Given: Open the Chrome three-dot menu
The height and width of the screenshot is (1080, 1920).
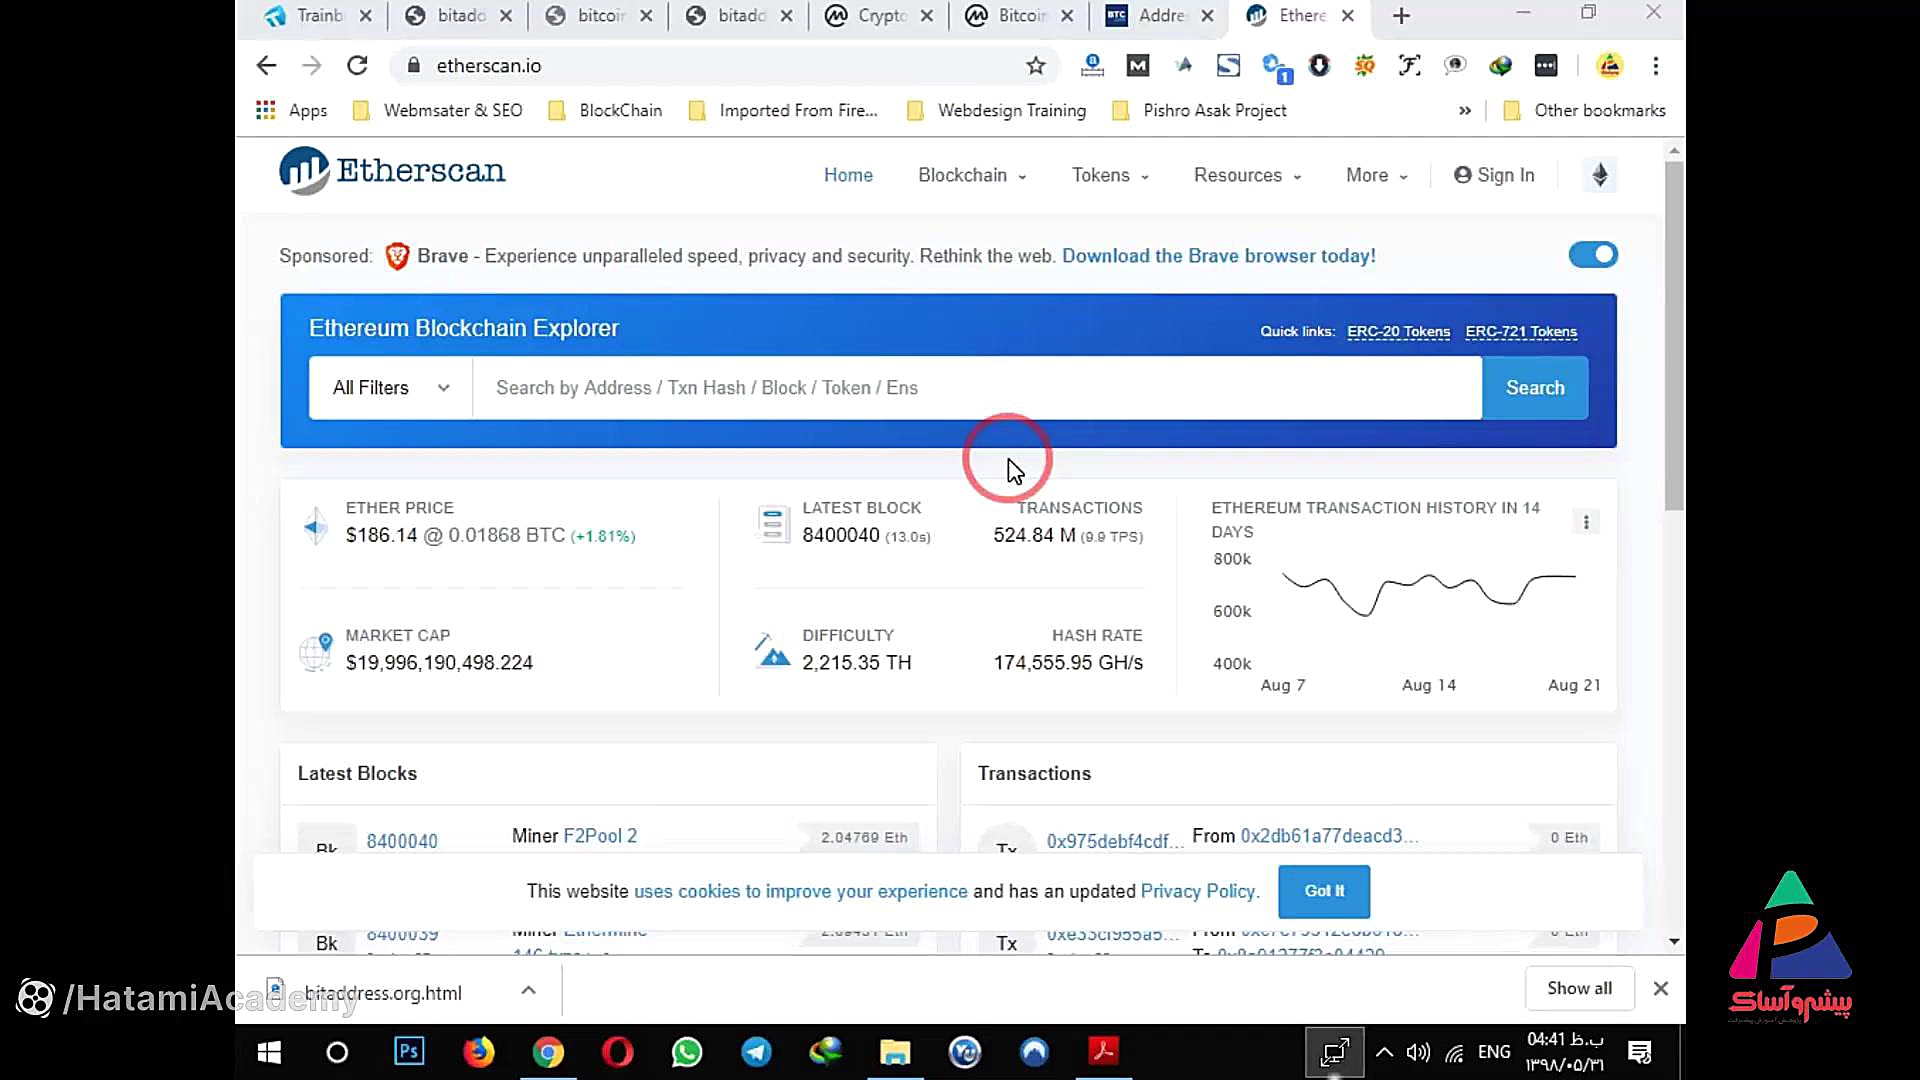Looking at the screenshot, I should [x=1656, y=66].
